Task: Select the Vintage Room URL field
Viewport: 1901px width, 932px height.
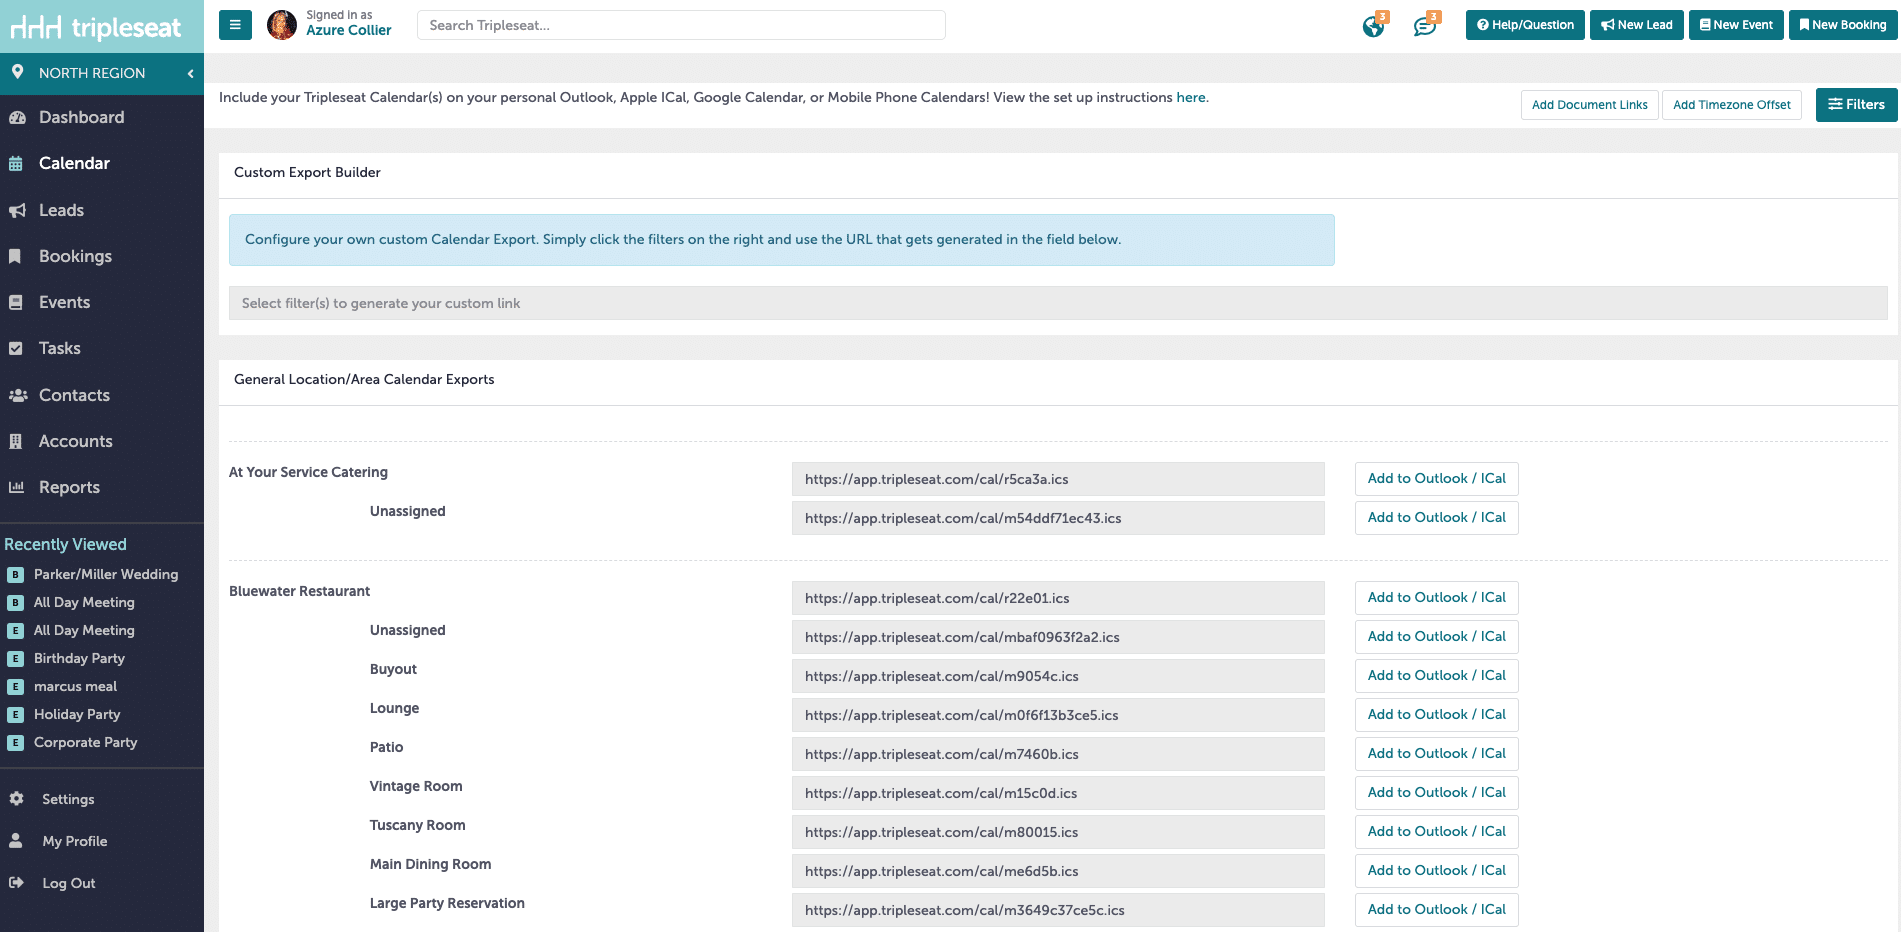Action: tap(1058, 793)
